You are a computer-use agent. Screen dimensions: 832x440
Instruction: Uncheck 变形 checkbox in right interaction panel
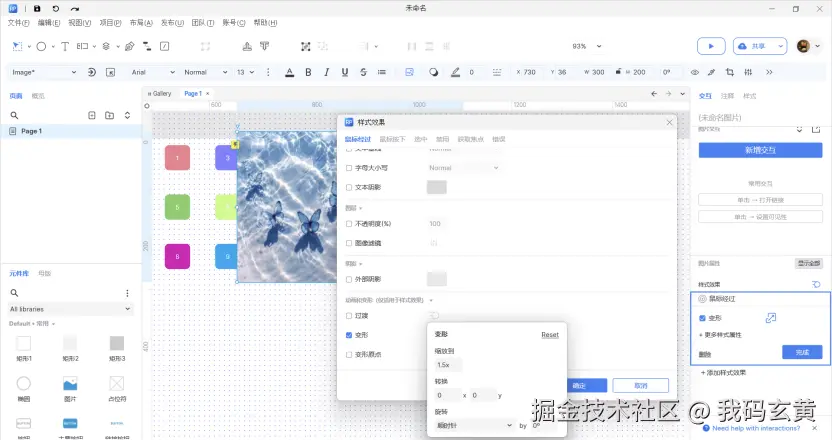click(703, 318)
